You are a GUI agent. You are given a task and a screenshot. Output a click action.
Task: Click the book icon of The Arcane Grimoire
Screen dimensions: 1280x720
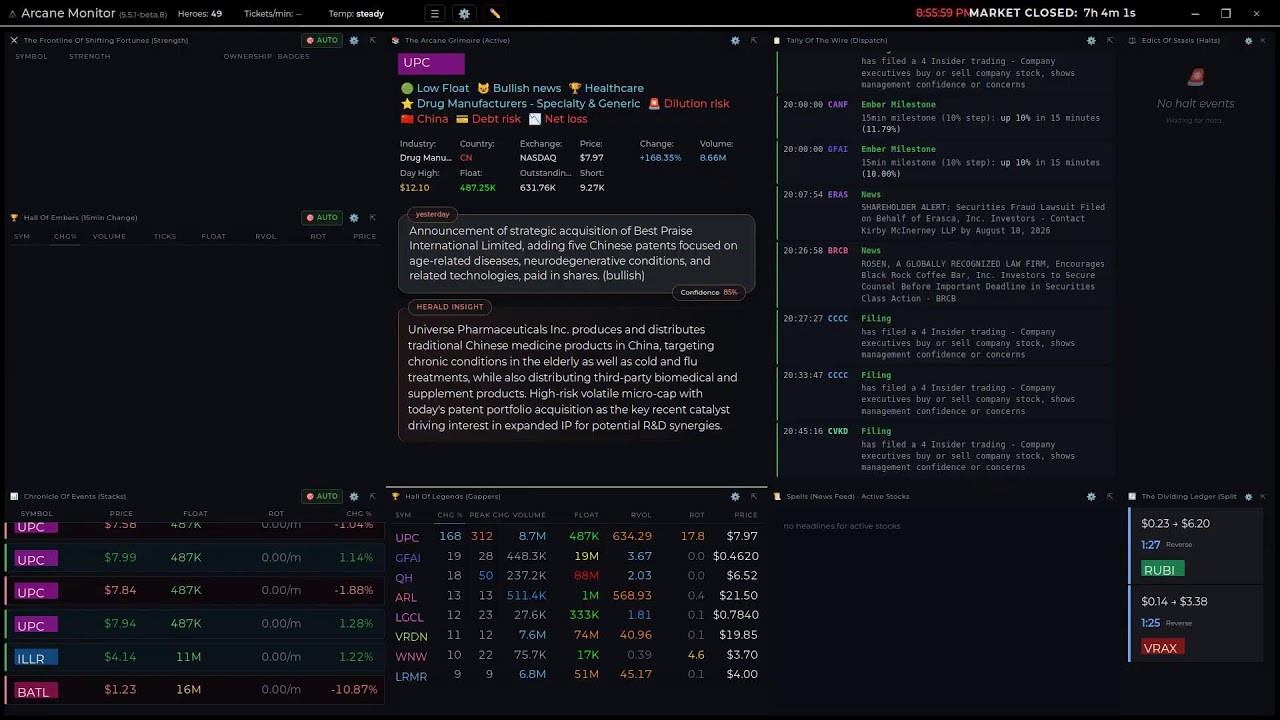pyautogui.click(x=396, y=40)
